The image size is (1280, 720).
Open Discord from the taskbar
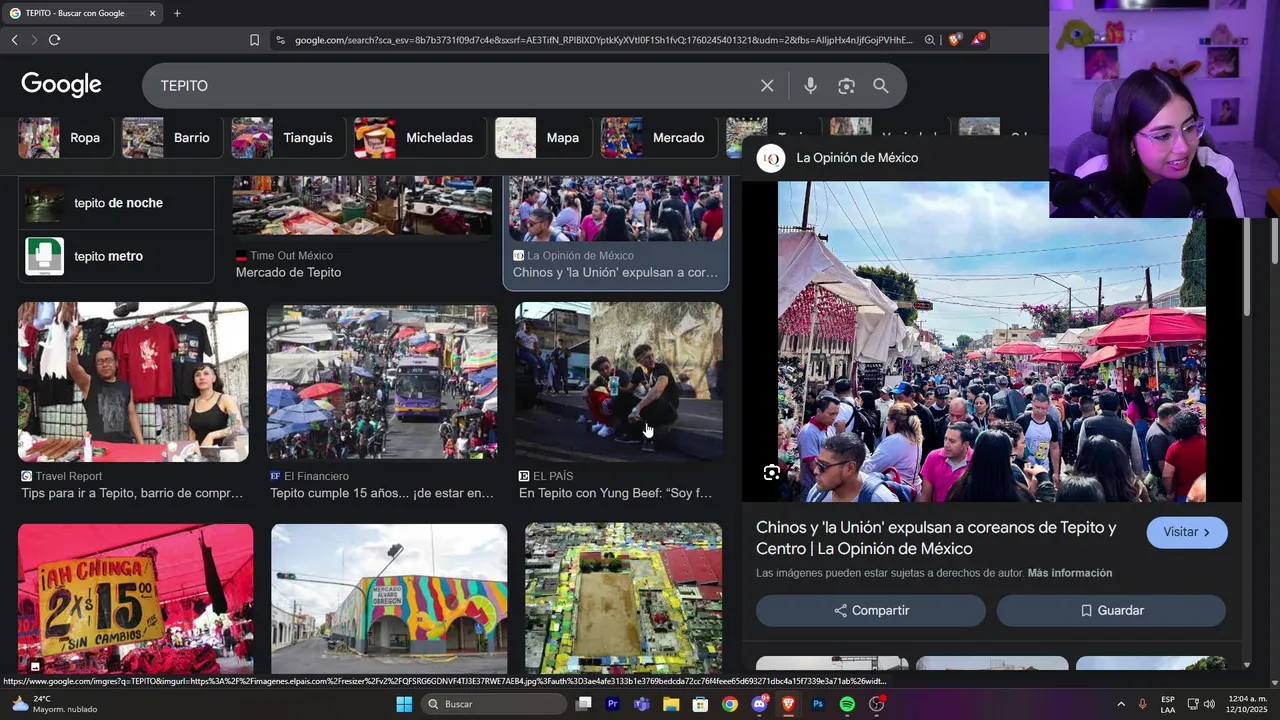tap(759, 704)
